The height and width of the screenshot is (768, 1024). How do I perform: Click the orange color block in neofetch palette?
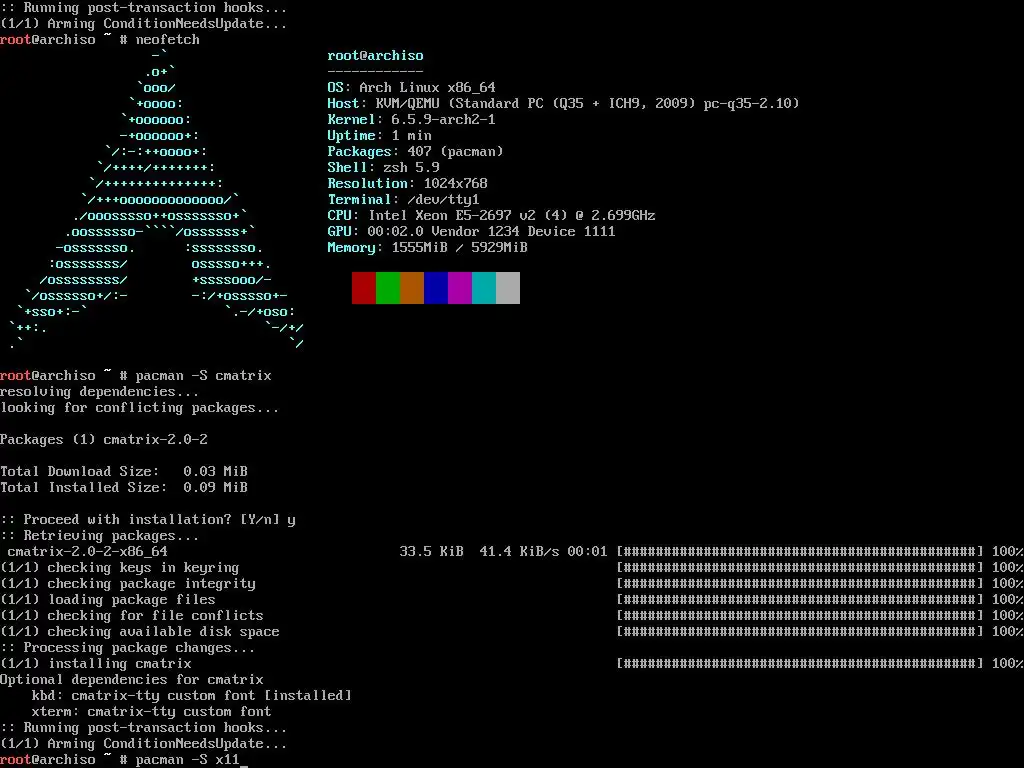pyautogui.click(x=412, y=288)
